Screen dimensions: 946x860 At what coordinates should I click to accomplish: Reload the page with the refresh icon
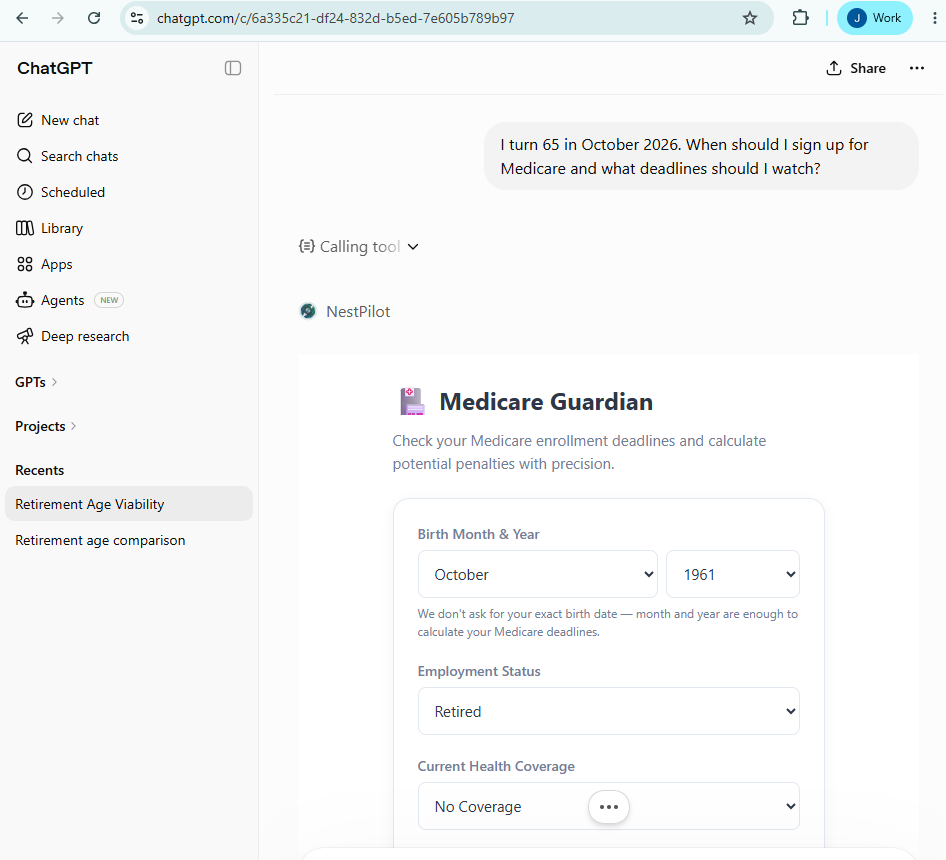(94, 18)
